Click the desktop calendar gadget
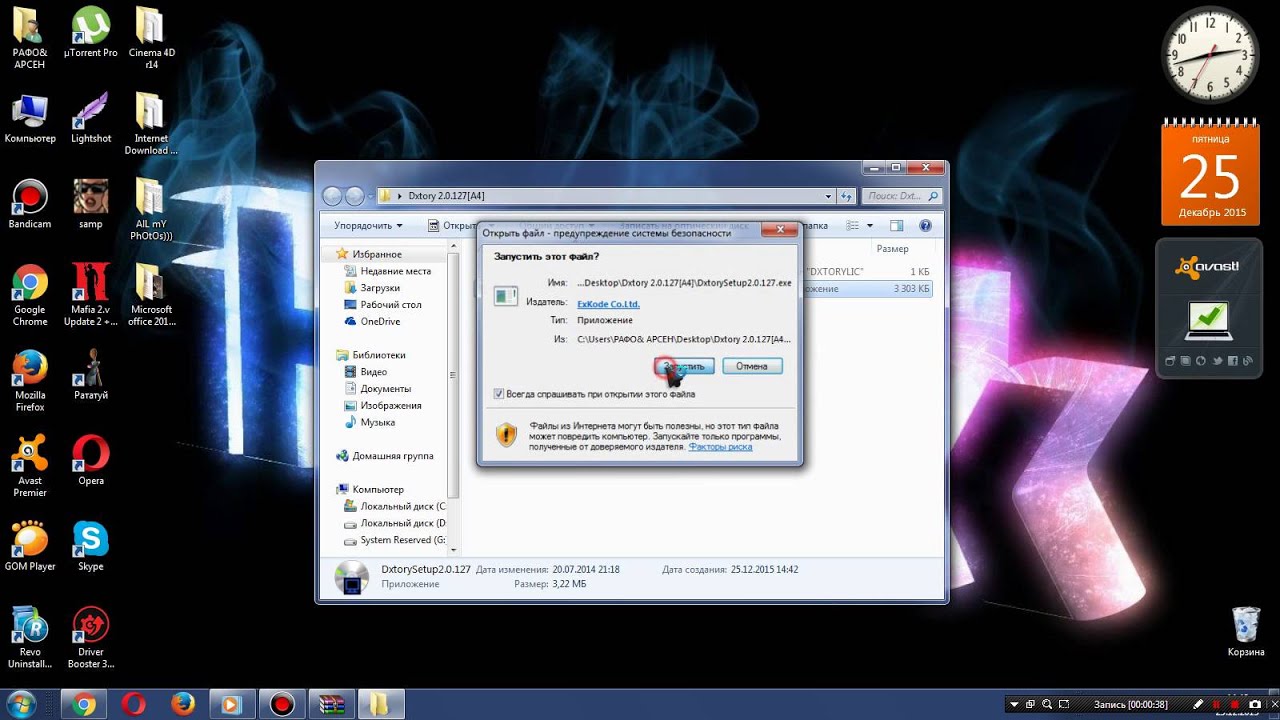This screenshot has height=720, width=1280. click(1210, 170)
